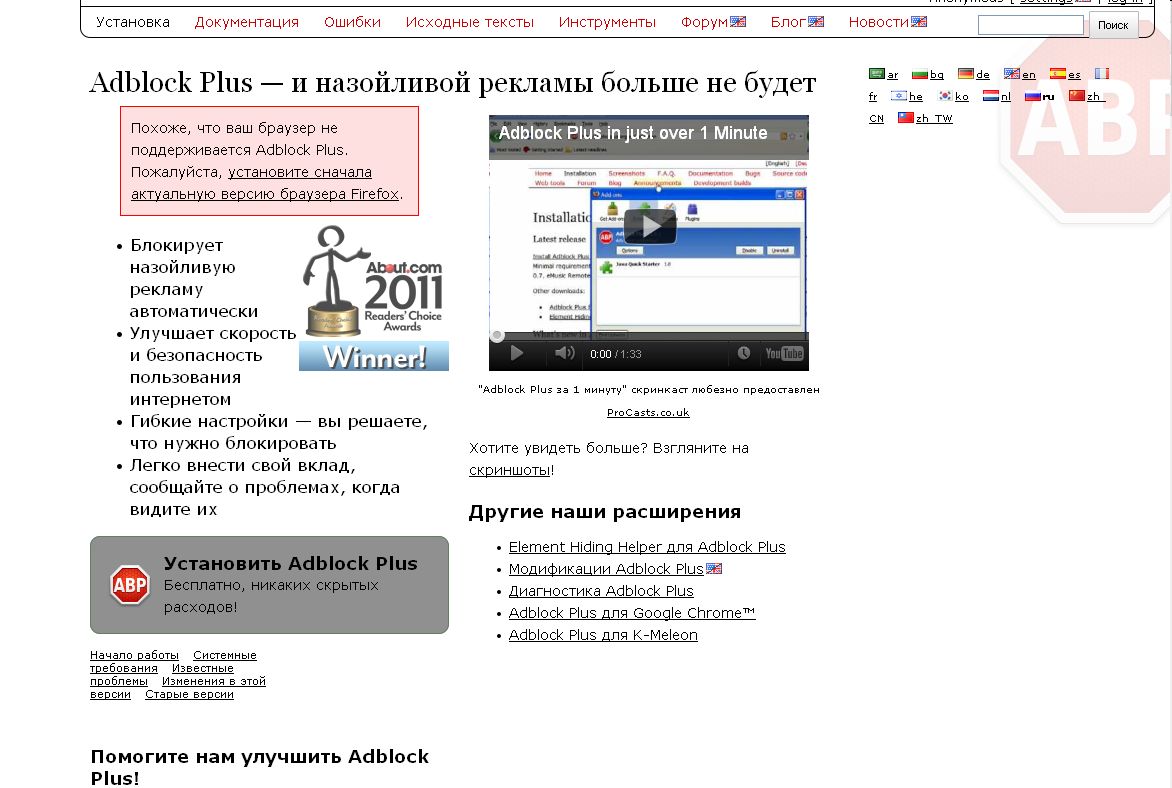Choose the English flag icon
Screen dimensions: 1172x788
[1012, 73]
